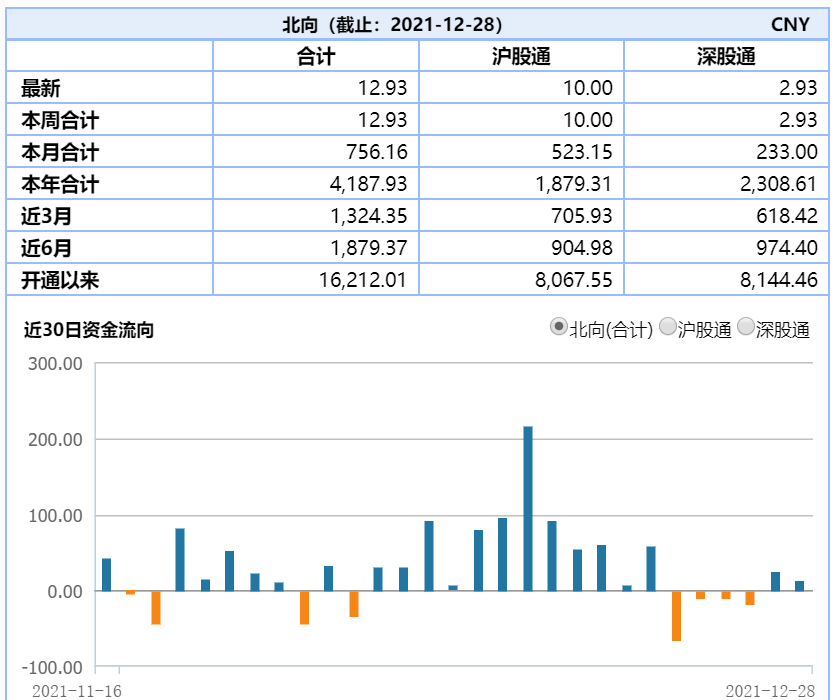835x700 pixels.
Task: Click the largest orange negative bar in the chart
Action: coord(676,616)
